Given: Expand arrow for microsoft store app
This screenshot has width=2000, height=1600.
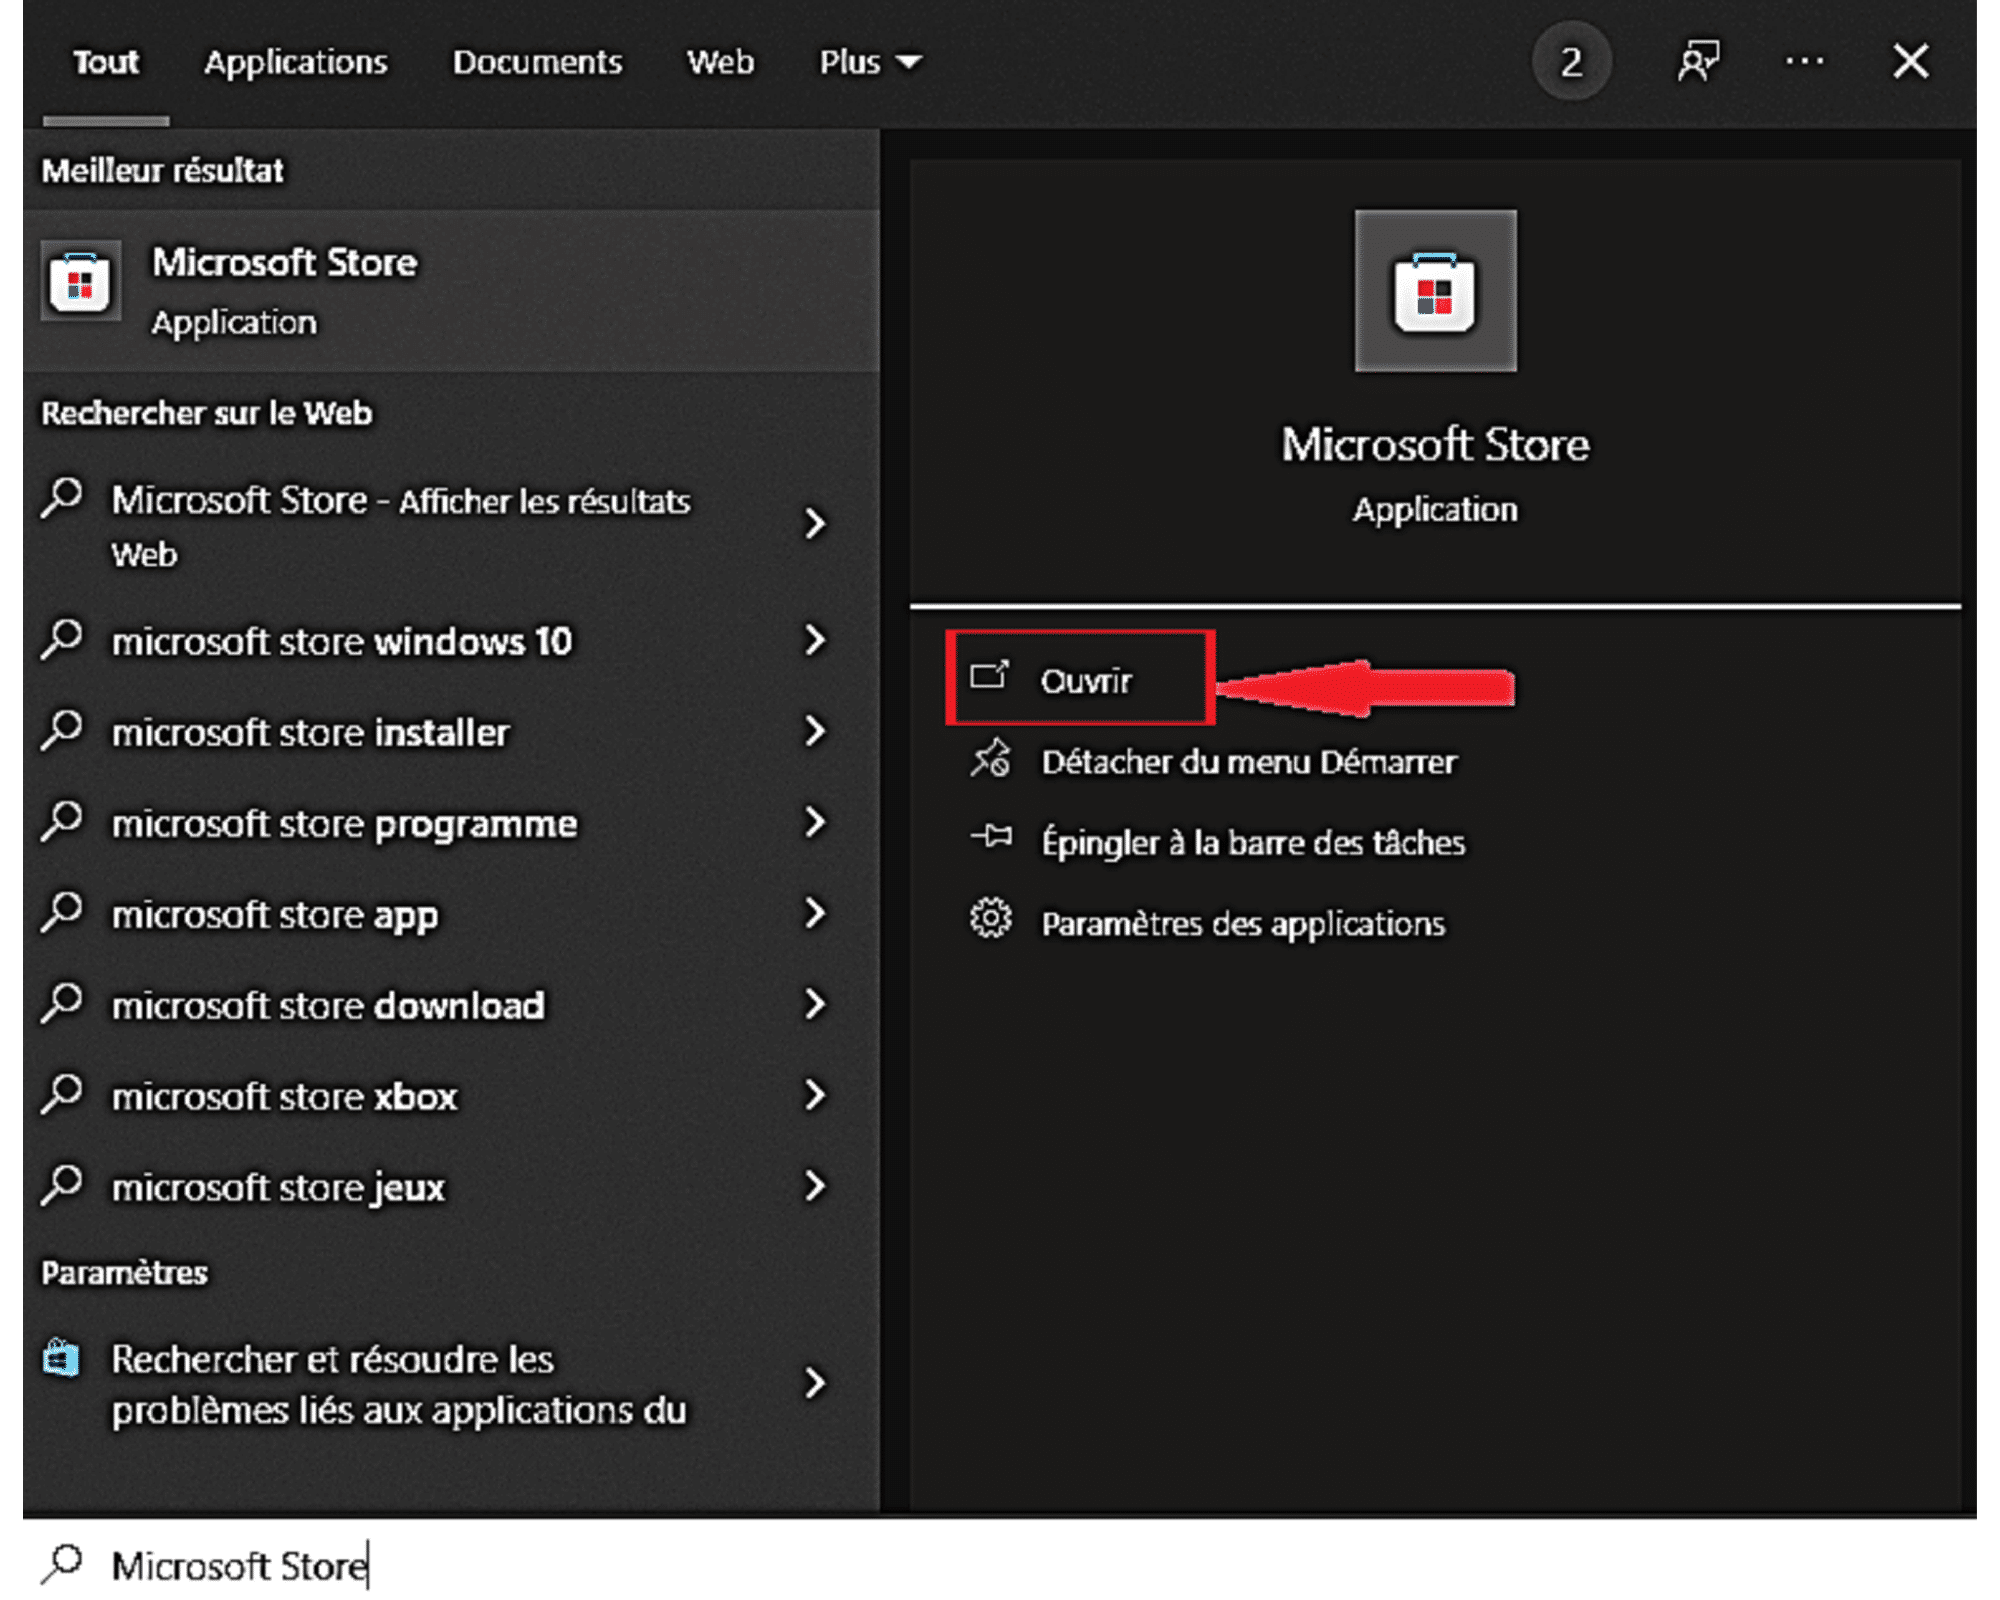Looking at the screenshot, I should (815, 913).
